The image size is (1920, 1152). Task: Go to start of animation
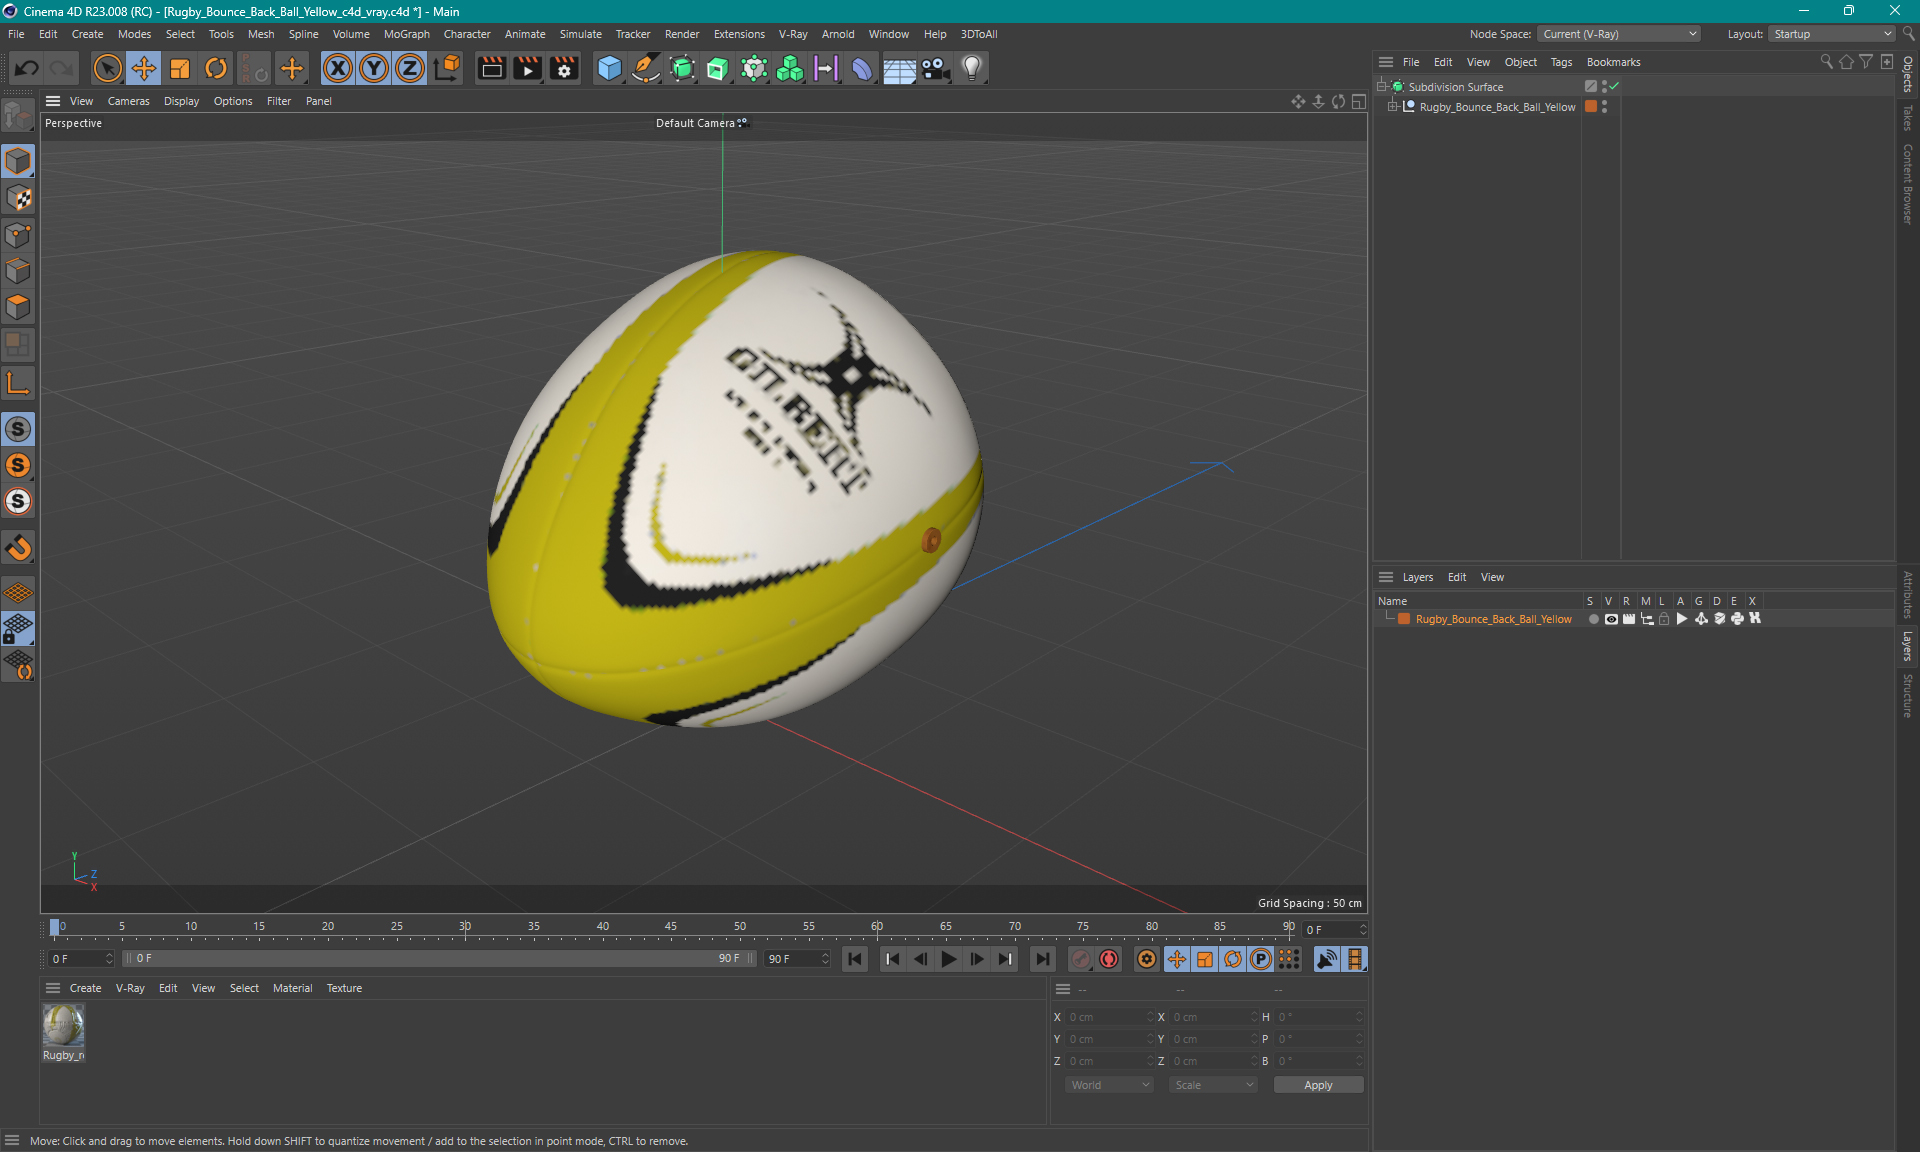pos(855,959)
